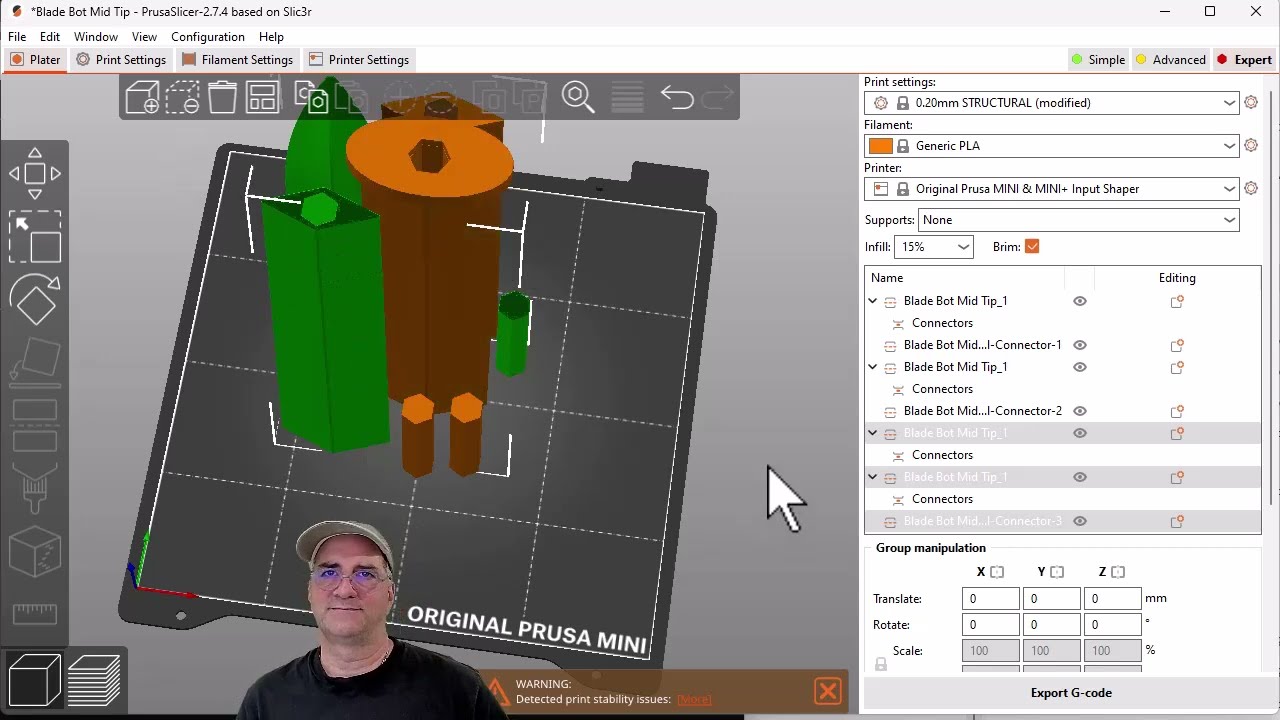Select the Move gizmo tool
The image size is (1280, 720).
(x=35, y=174)
